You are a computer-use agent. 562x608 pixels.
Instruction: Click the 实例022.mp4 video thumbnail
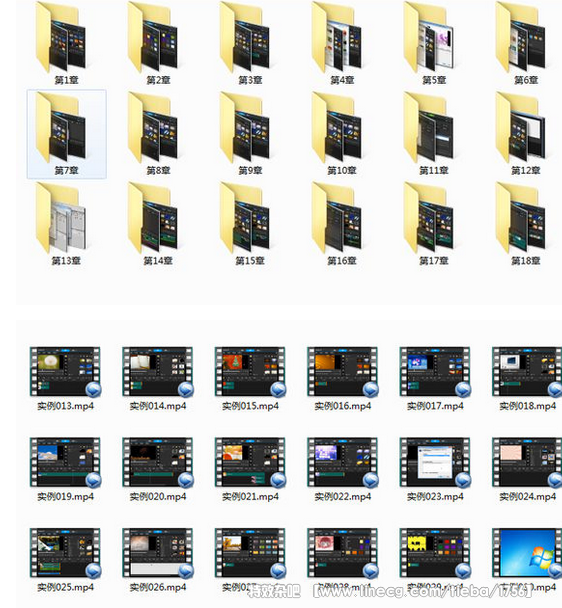pos(342,462)
